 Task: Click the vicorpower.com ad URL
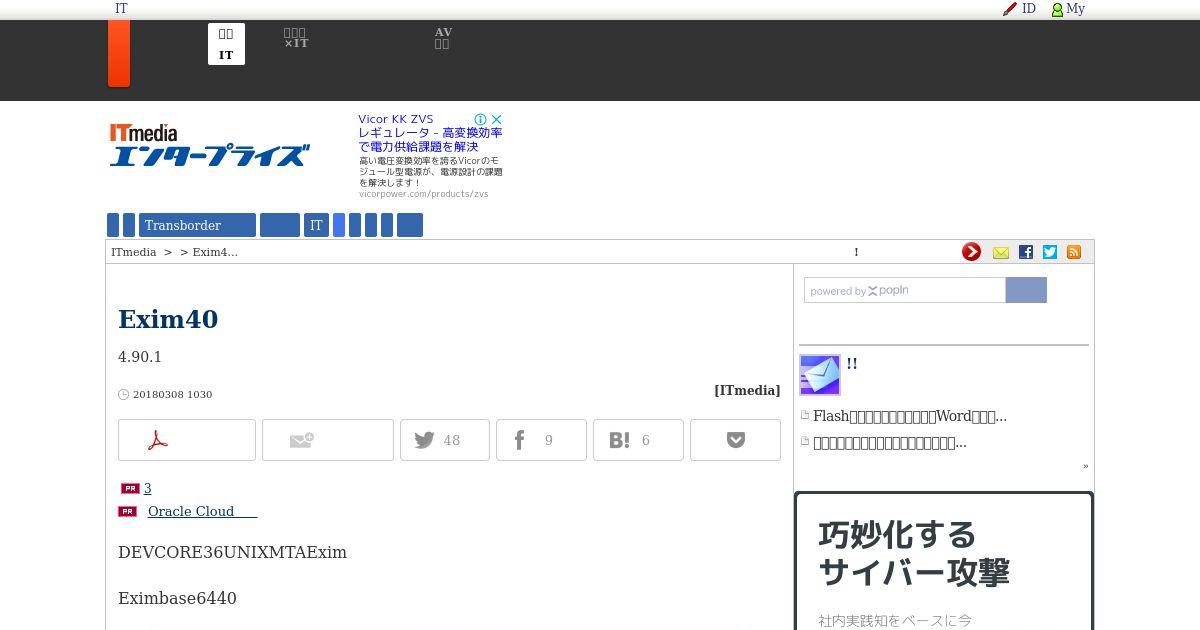(424, 194)
